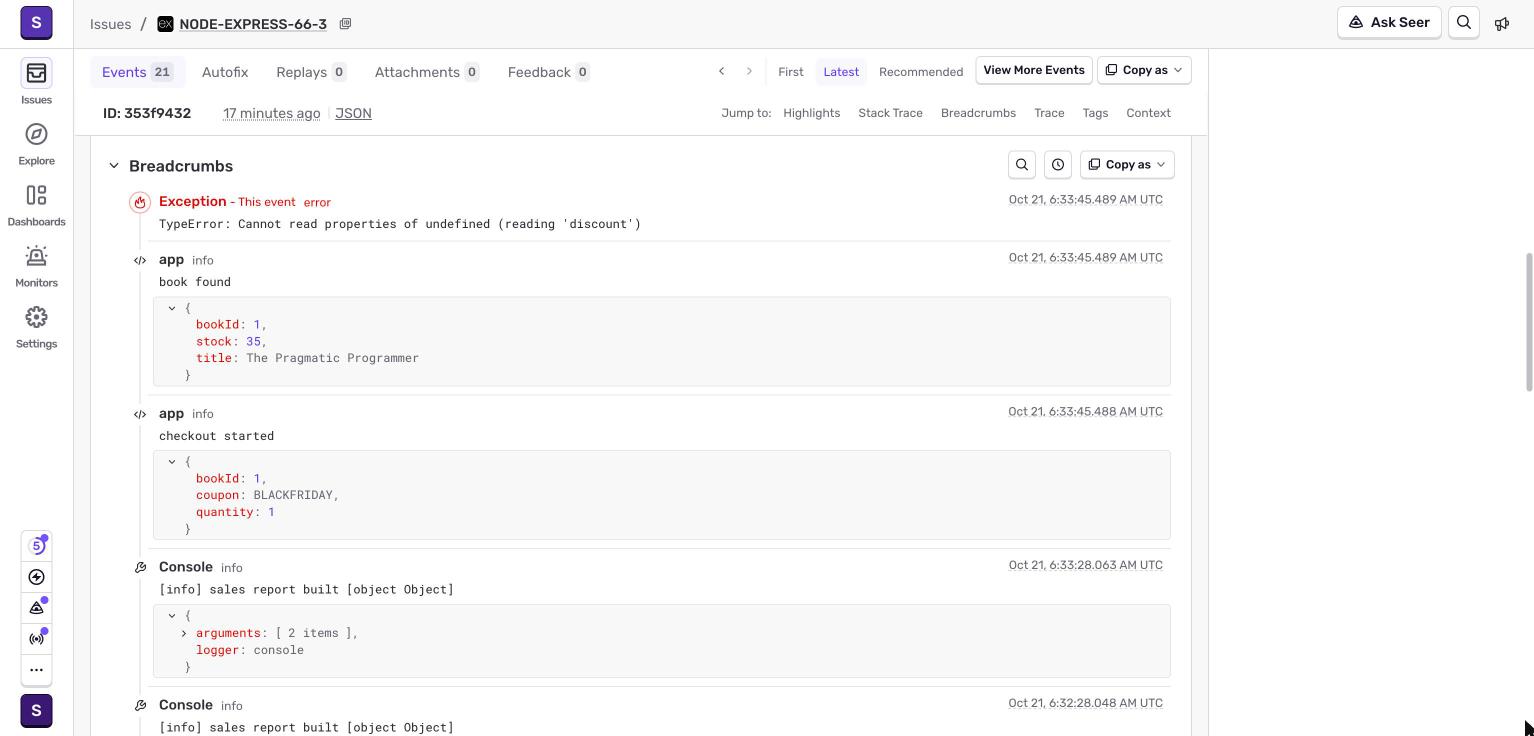Jump to Trace section

pos(1049,113)
